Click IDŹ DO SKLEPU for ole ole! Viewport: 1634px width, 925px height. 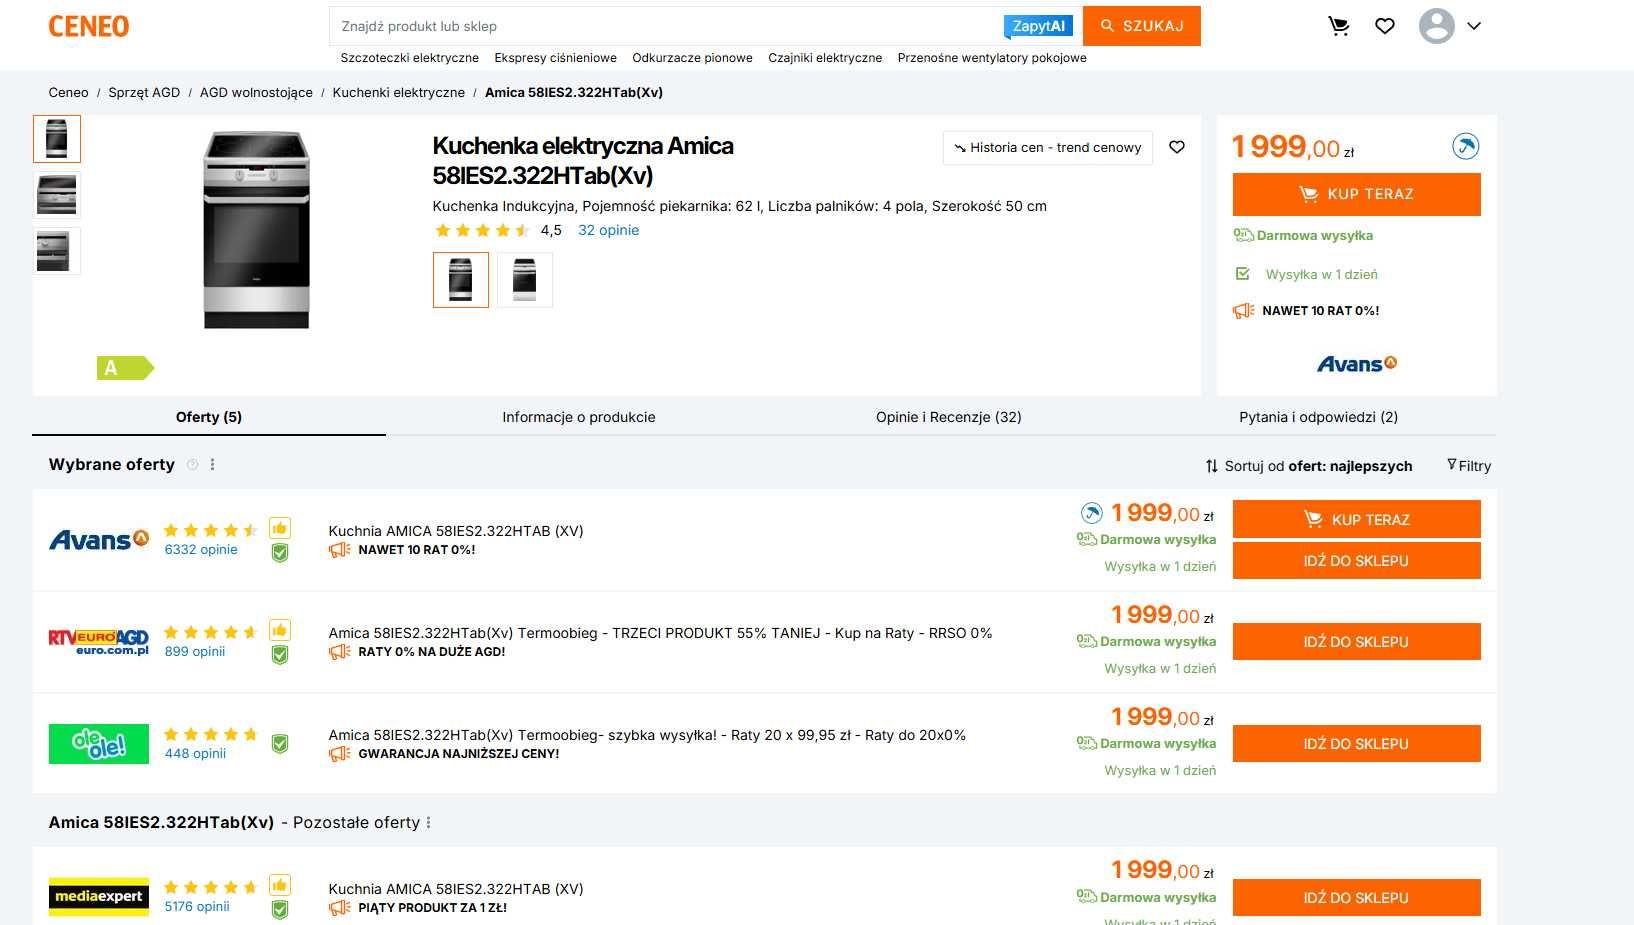(x=1356, y=744)
